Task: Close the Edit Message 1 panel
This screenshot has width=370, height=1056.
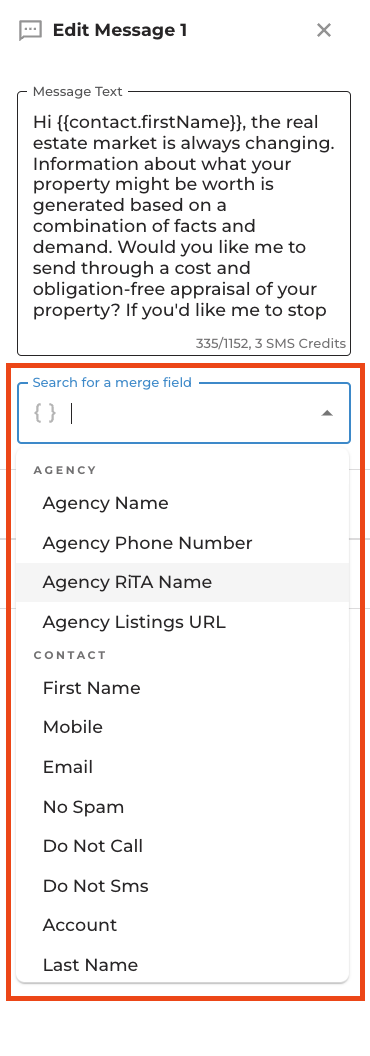Action: 324,30
